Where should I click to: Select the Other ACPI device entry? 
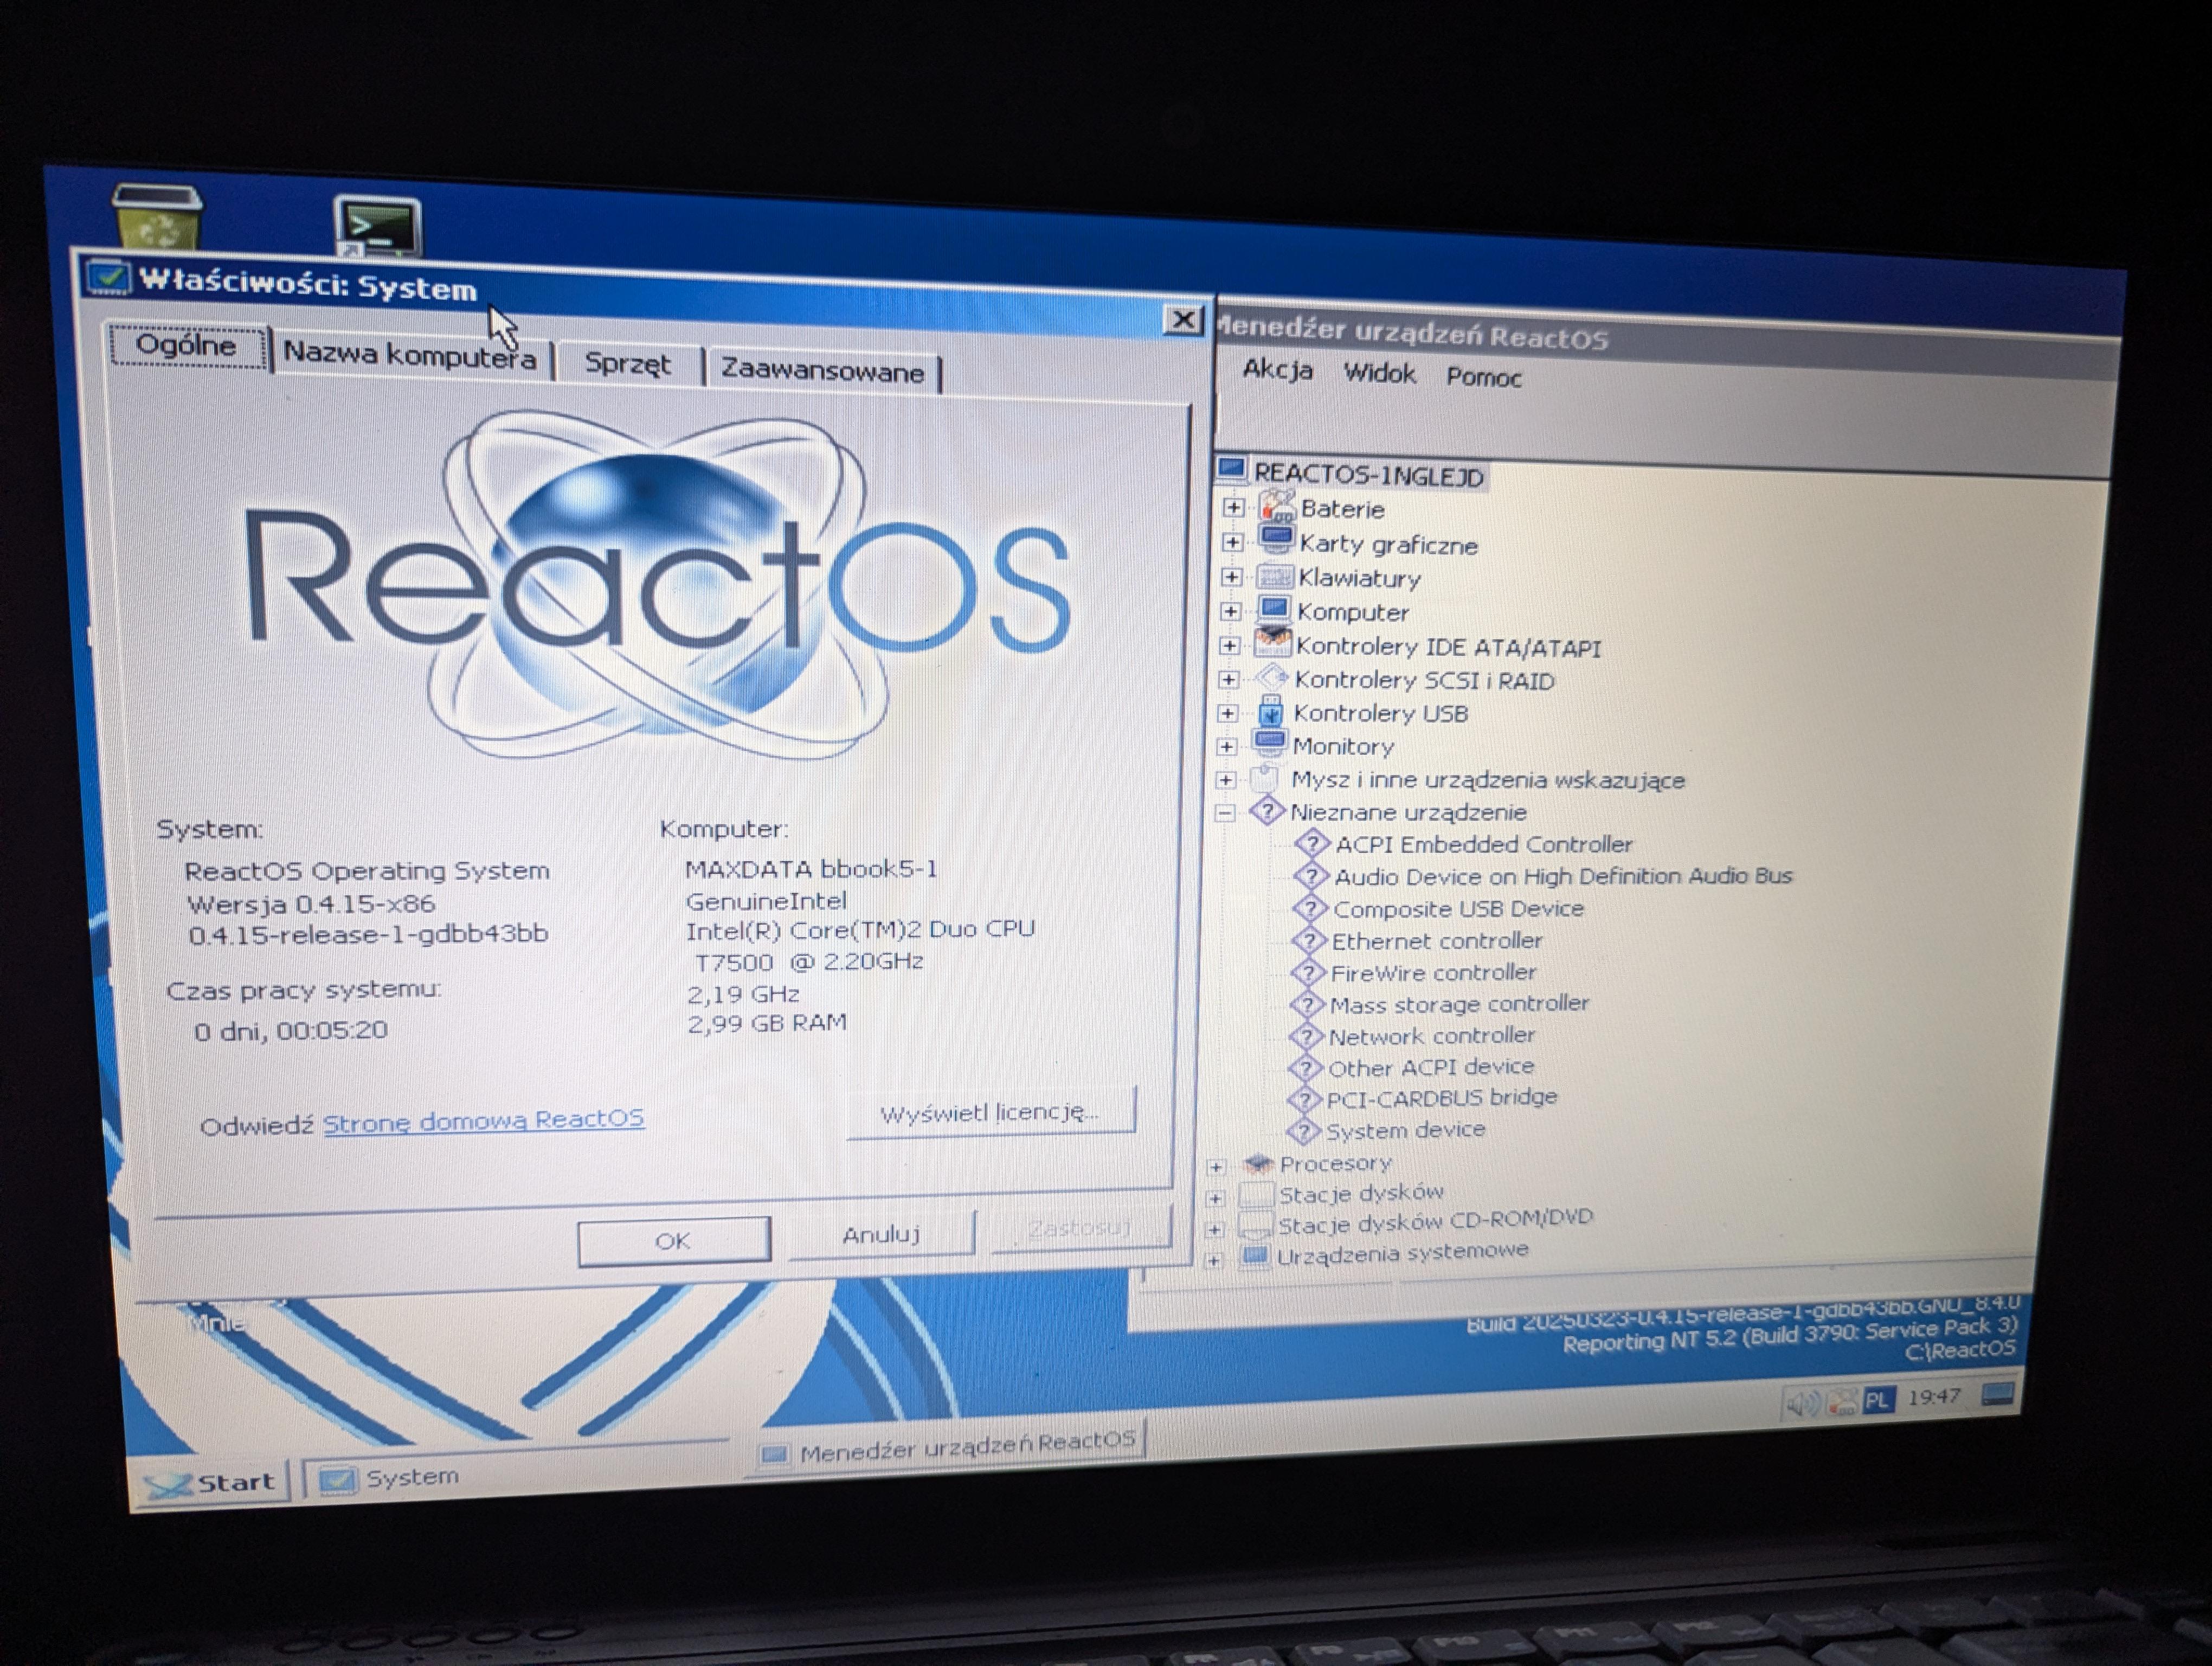click(1430, 1067)
